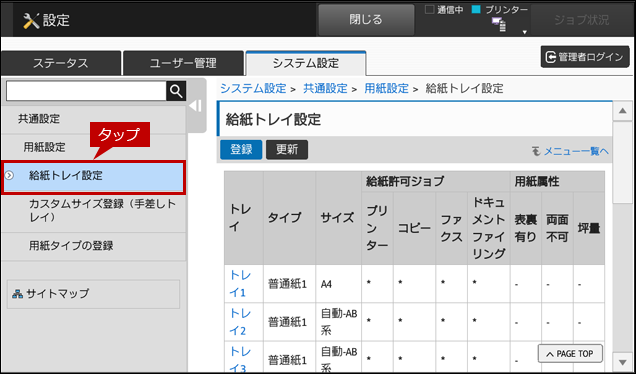Follow the メニュー一覧へ link
Image resolution: width=636 pixels, height=374 pixels.
pyautogui.click(x=576, y=151)
